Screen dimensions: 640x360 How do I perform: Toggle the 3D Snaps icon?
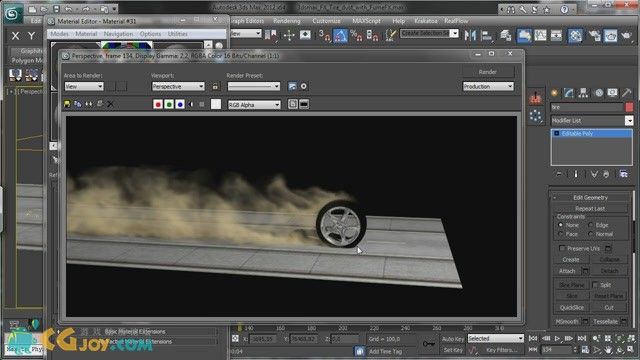click(324, 36)
